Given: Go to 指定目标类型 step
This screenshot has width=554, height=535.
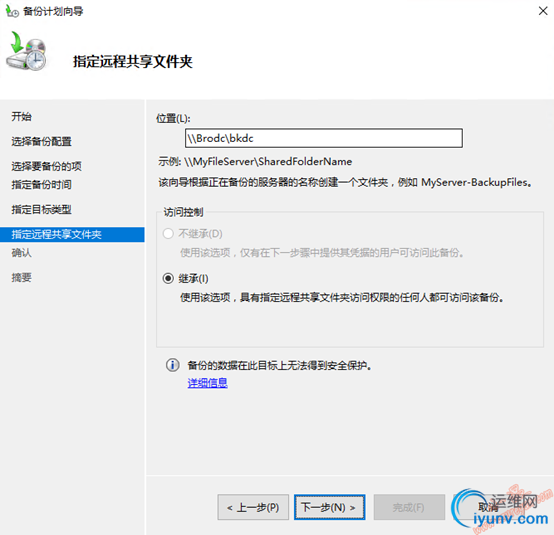Looking at the screenshot, I should pos(41,210).
